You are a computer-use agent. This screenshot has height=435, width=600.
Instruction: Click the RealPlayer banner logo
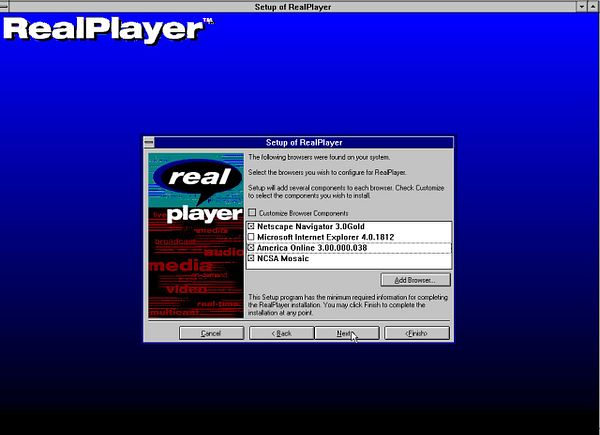click(108, 31)
